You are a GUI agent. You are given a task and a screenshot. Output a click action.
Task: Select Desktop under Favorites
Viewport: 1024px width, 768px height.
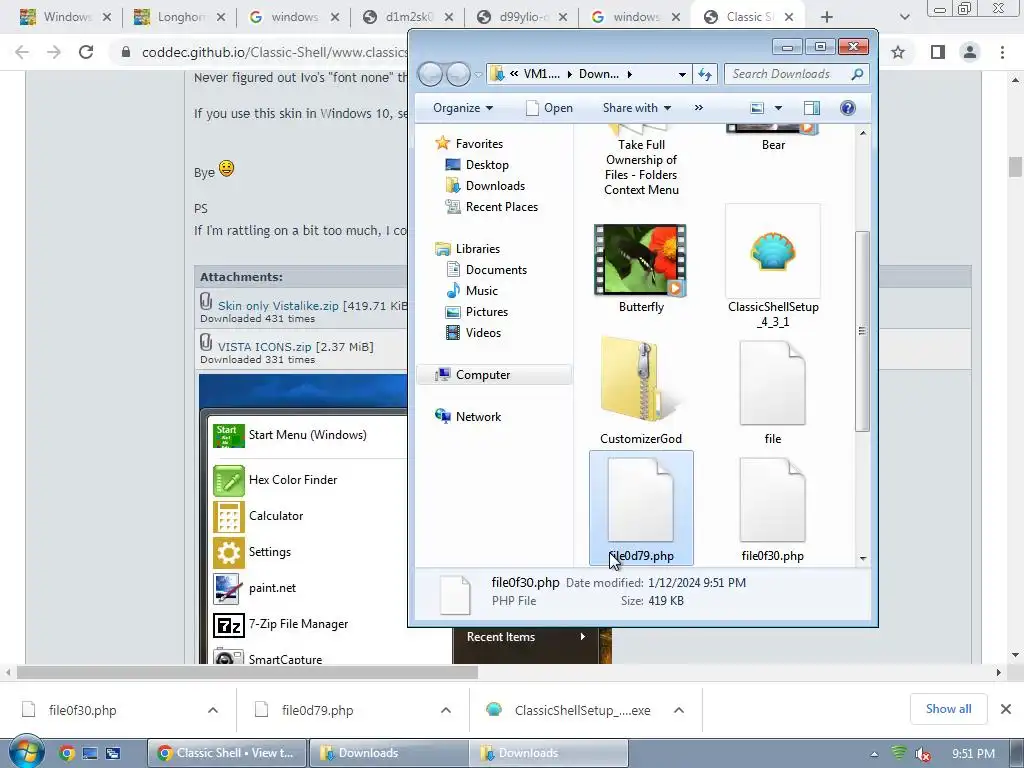487,165
